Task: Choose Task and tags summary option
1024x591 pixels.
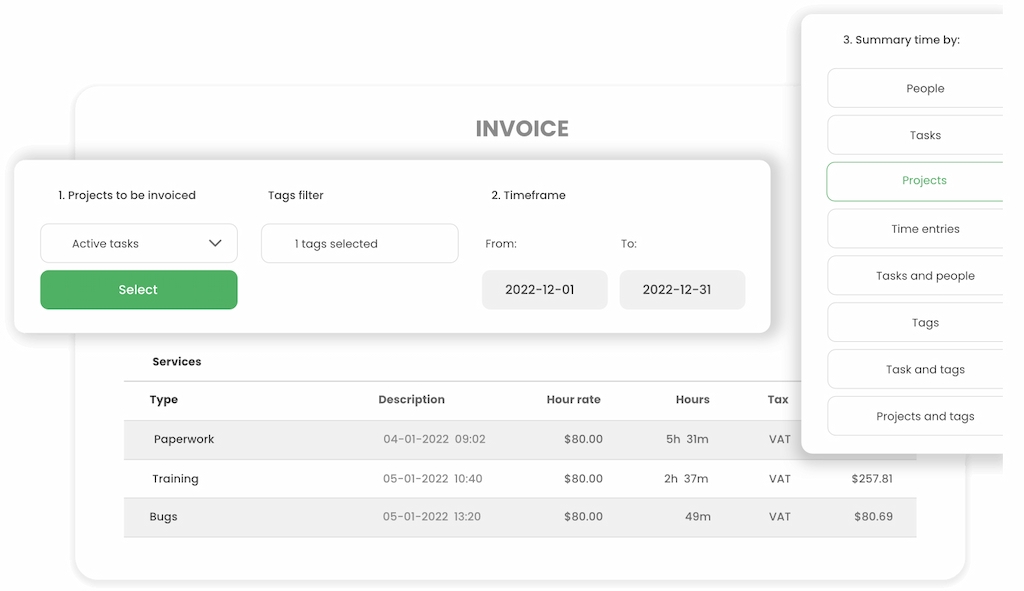Action: pyautogui.click(x=922, y=369)
